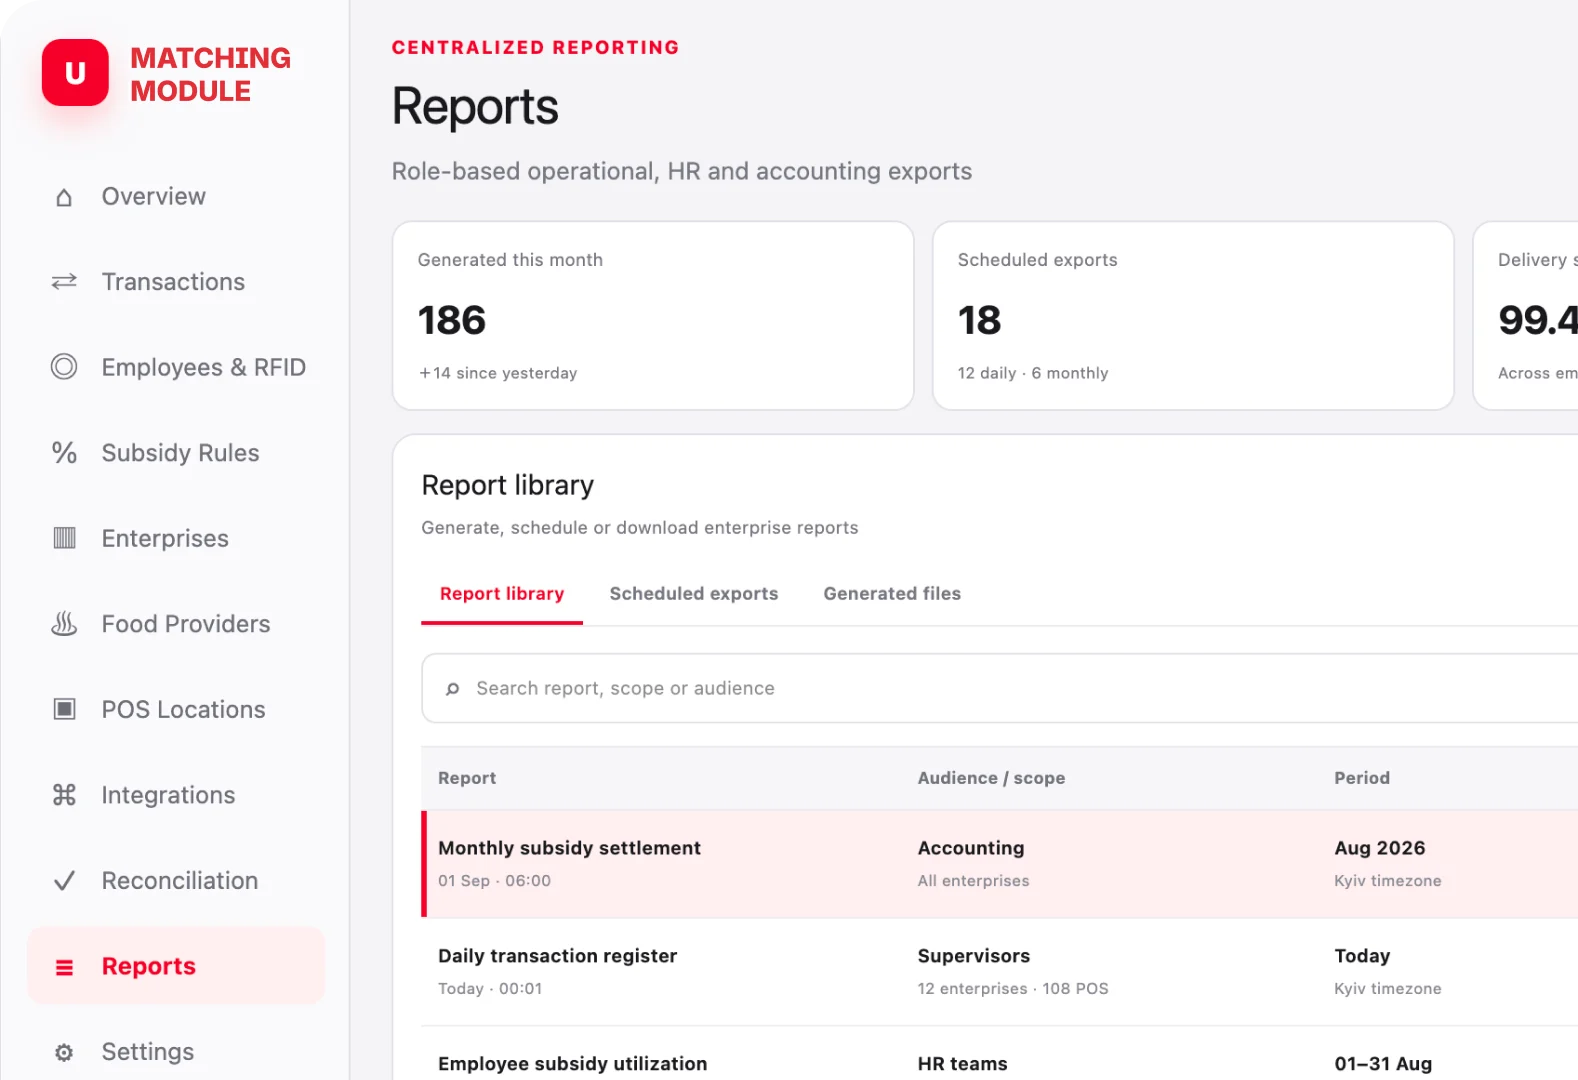
Task: Switch to the Report library tab
Action: (x=502, y=594)
